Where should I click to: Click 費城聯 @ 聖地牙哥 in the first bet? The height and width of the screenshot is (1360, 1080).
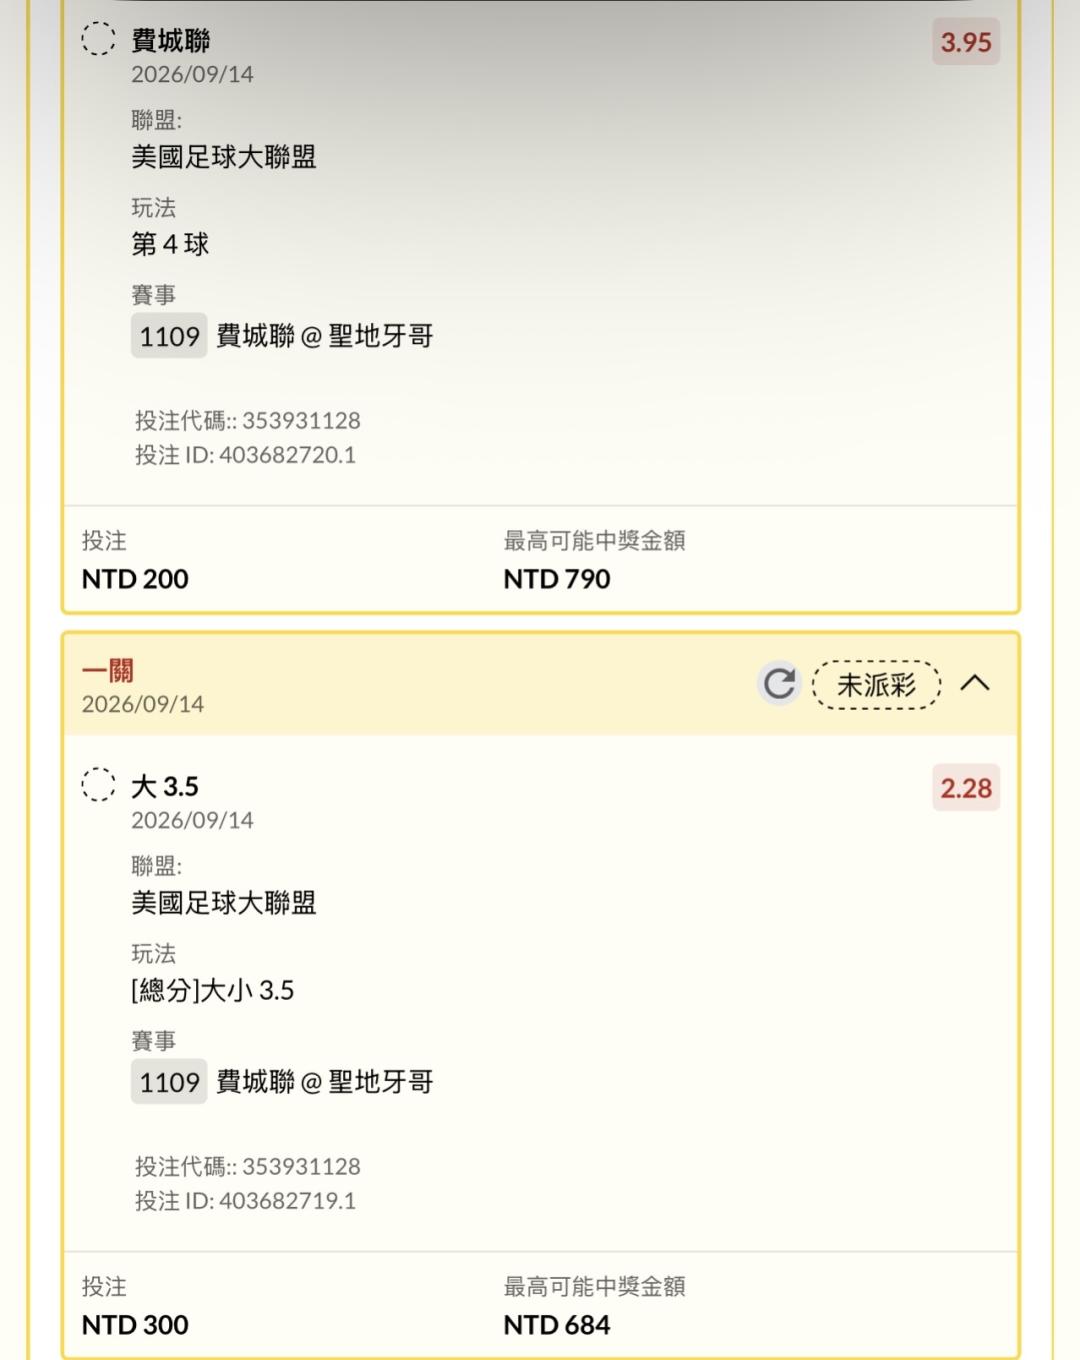click(325, 336)
